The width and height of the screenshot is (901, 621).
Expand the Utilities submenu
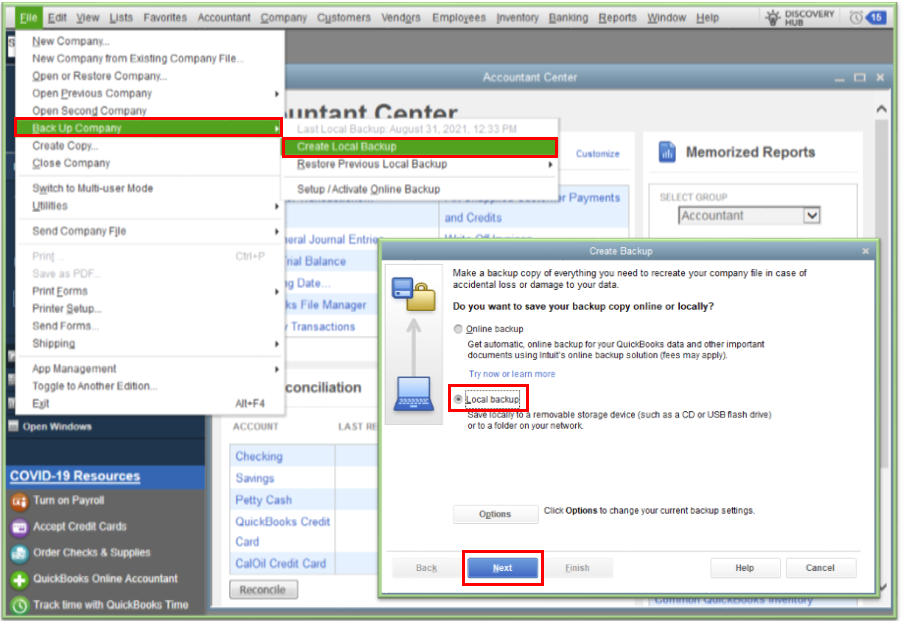(276, 206)
